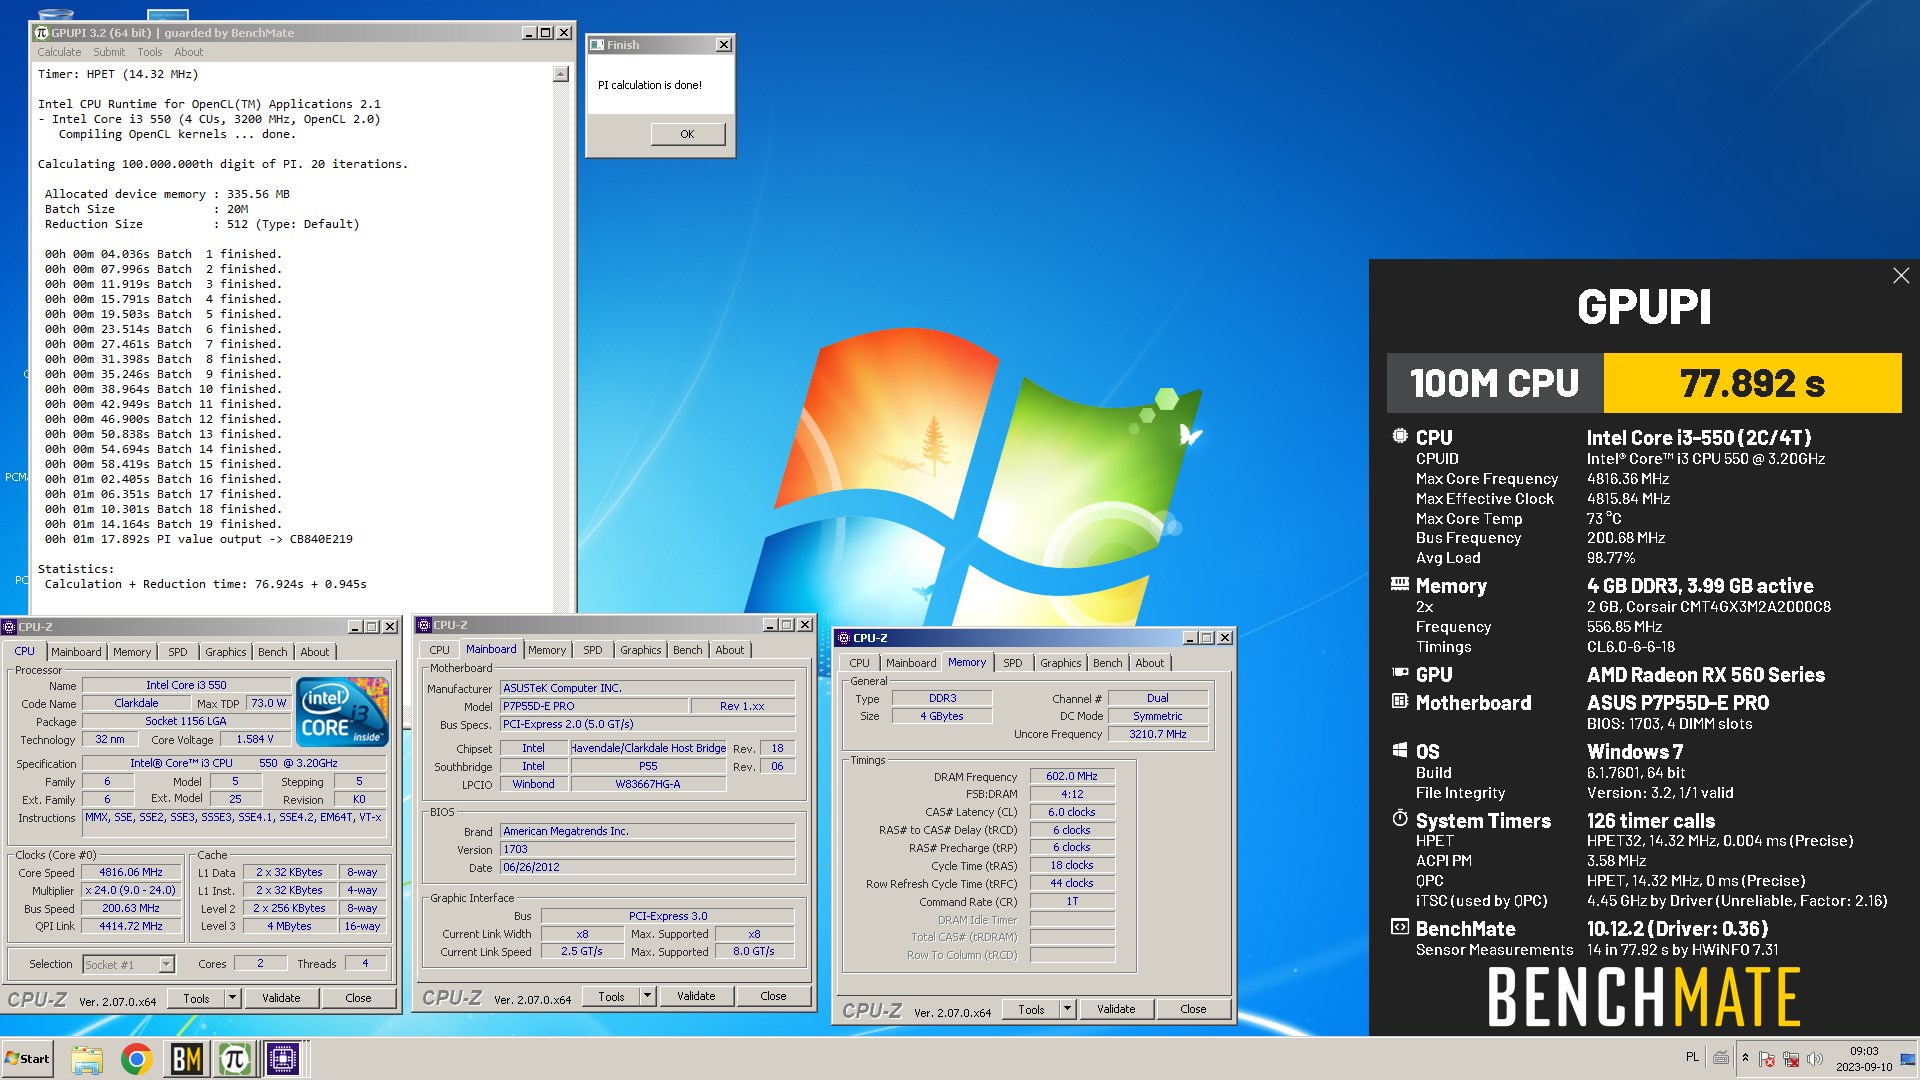Select Mainboard tab in right CPU-Z window
The height and width of the screenshot is (1080, 1920).
(911, 663)
